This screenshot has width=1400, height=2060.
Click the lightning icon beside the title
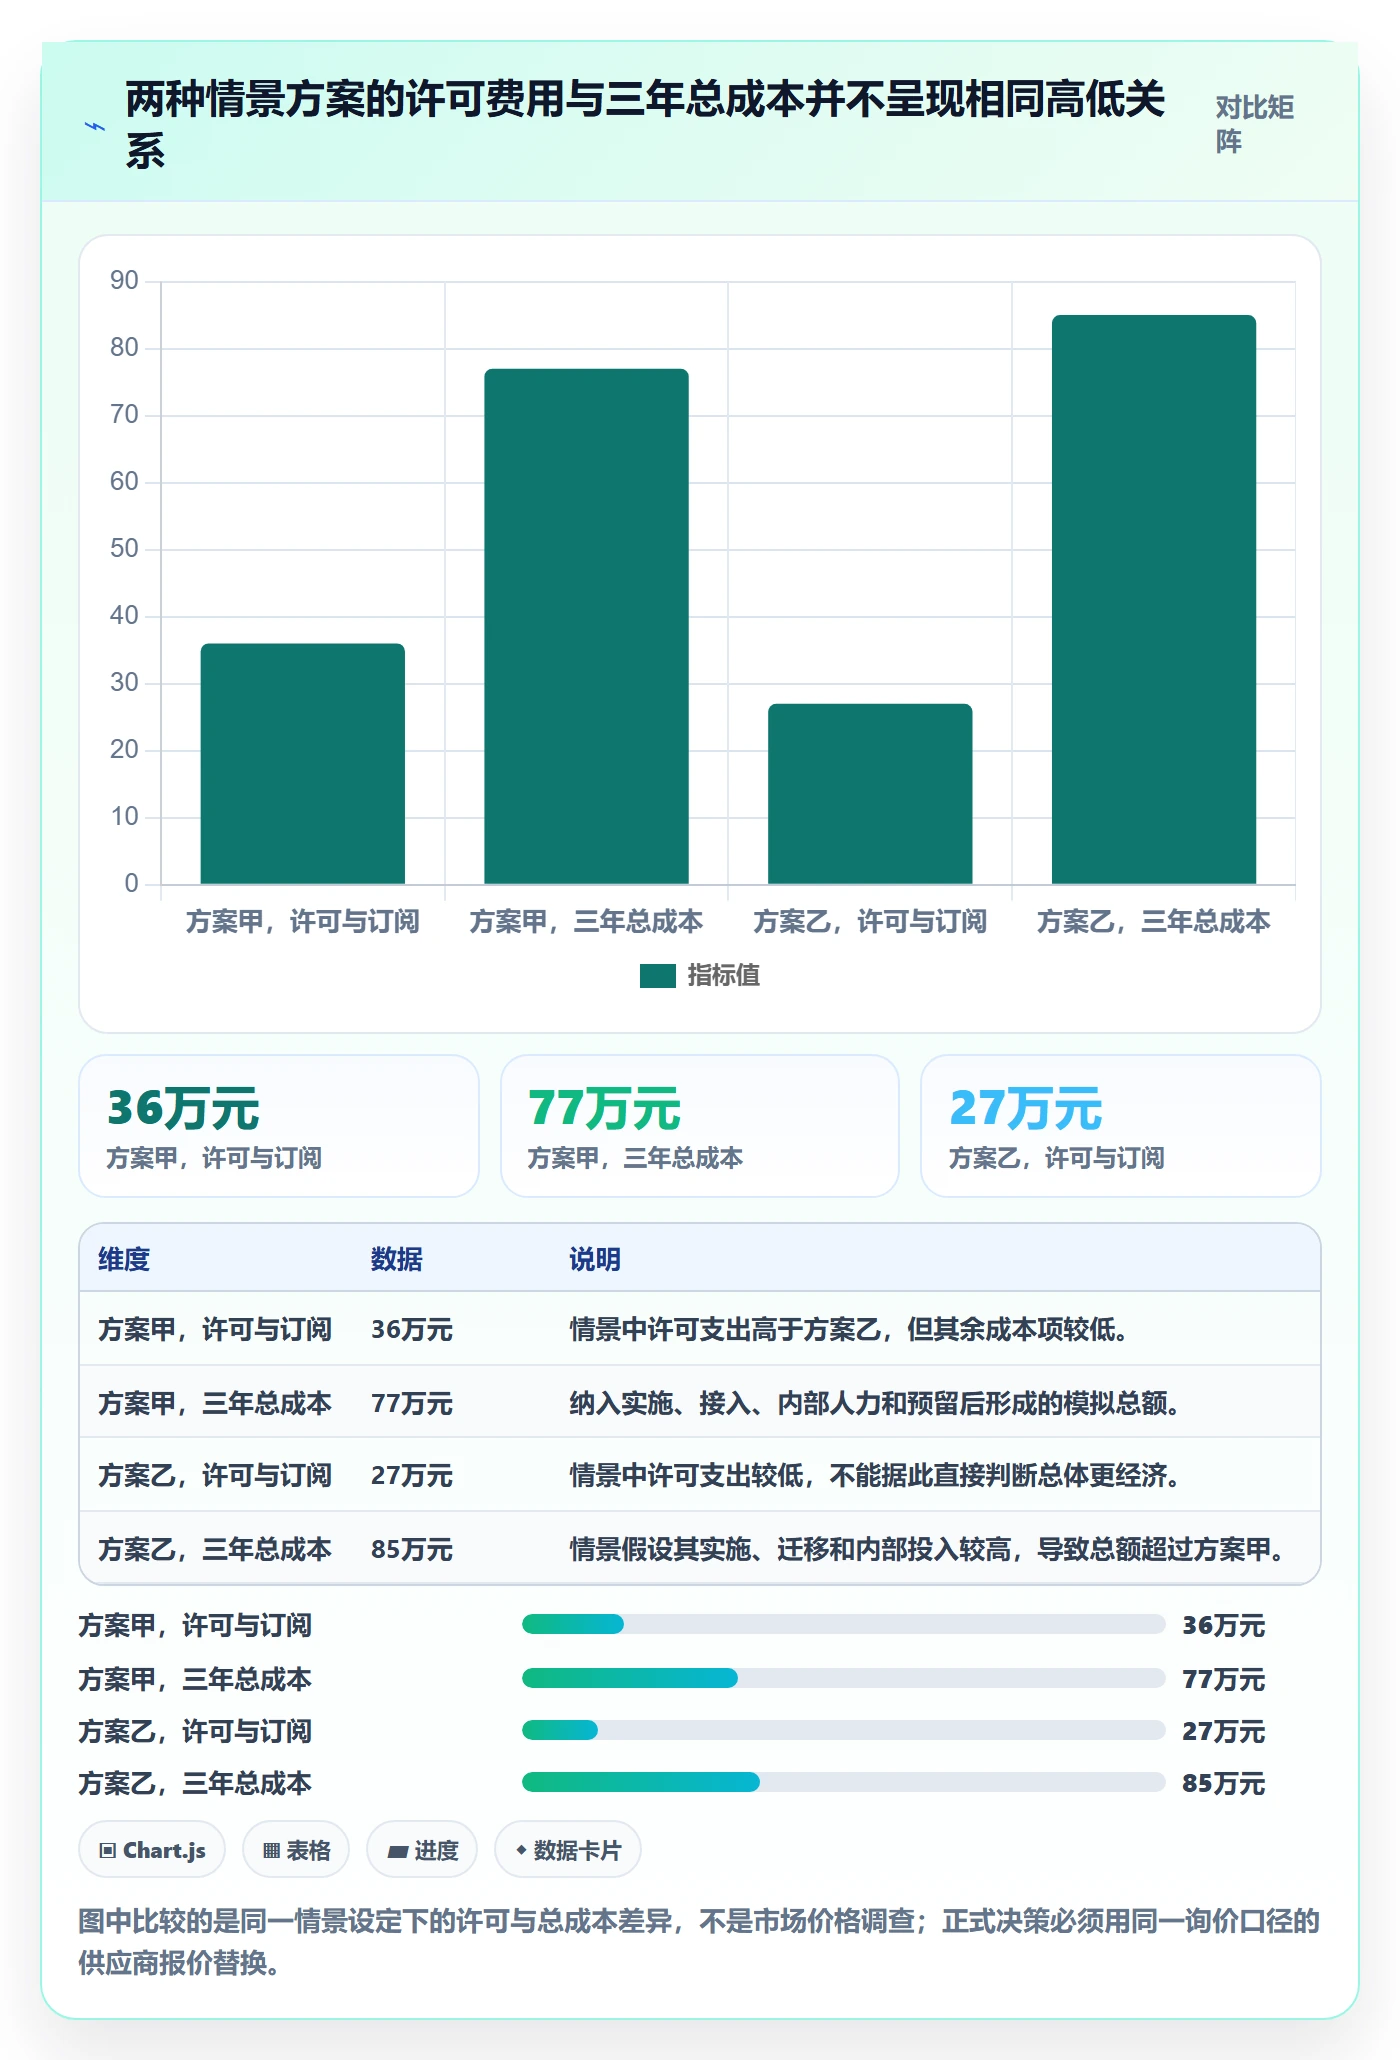[x=95, y=126]
